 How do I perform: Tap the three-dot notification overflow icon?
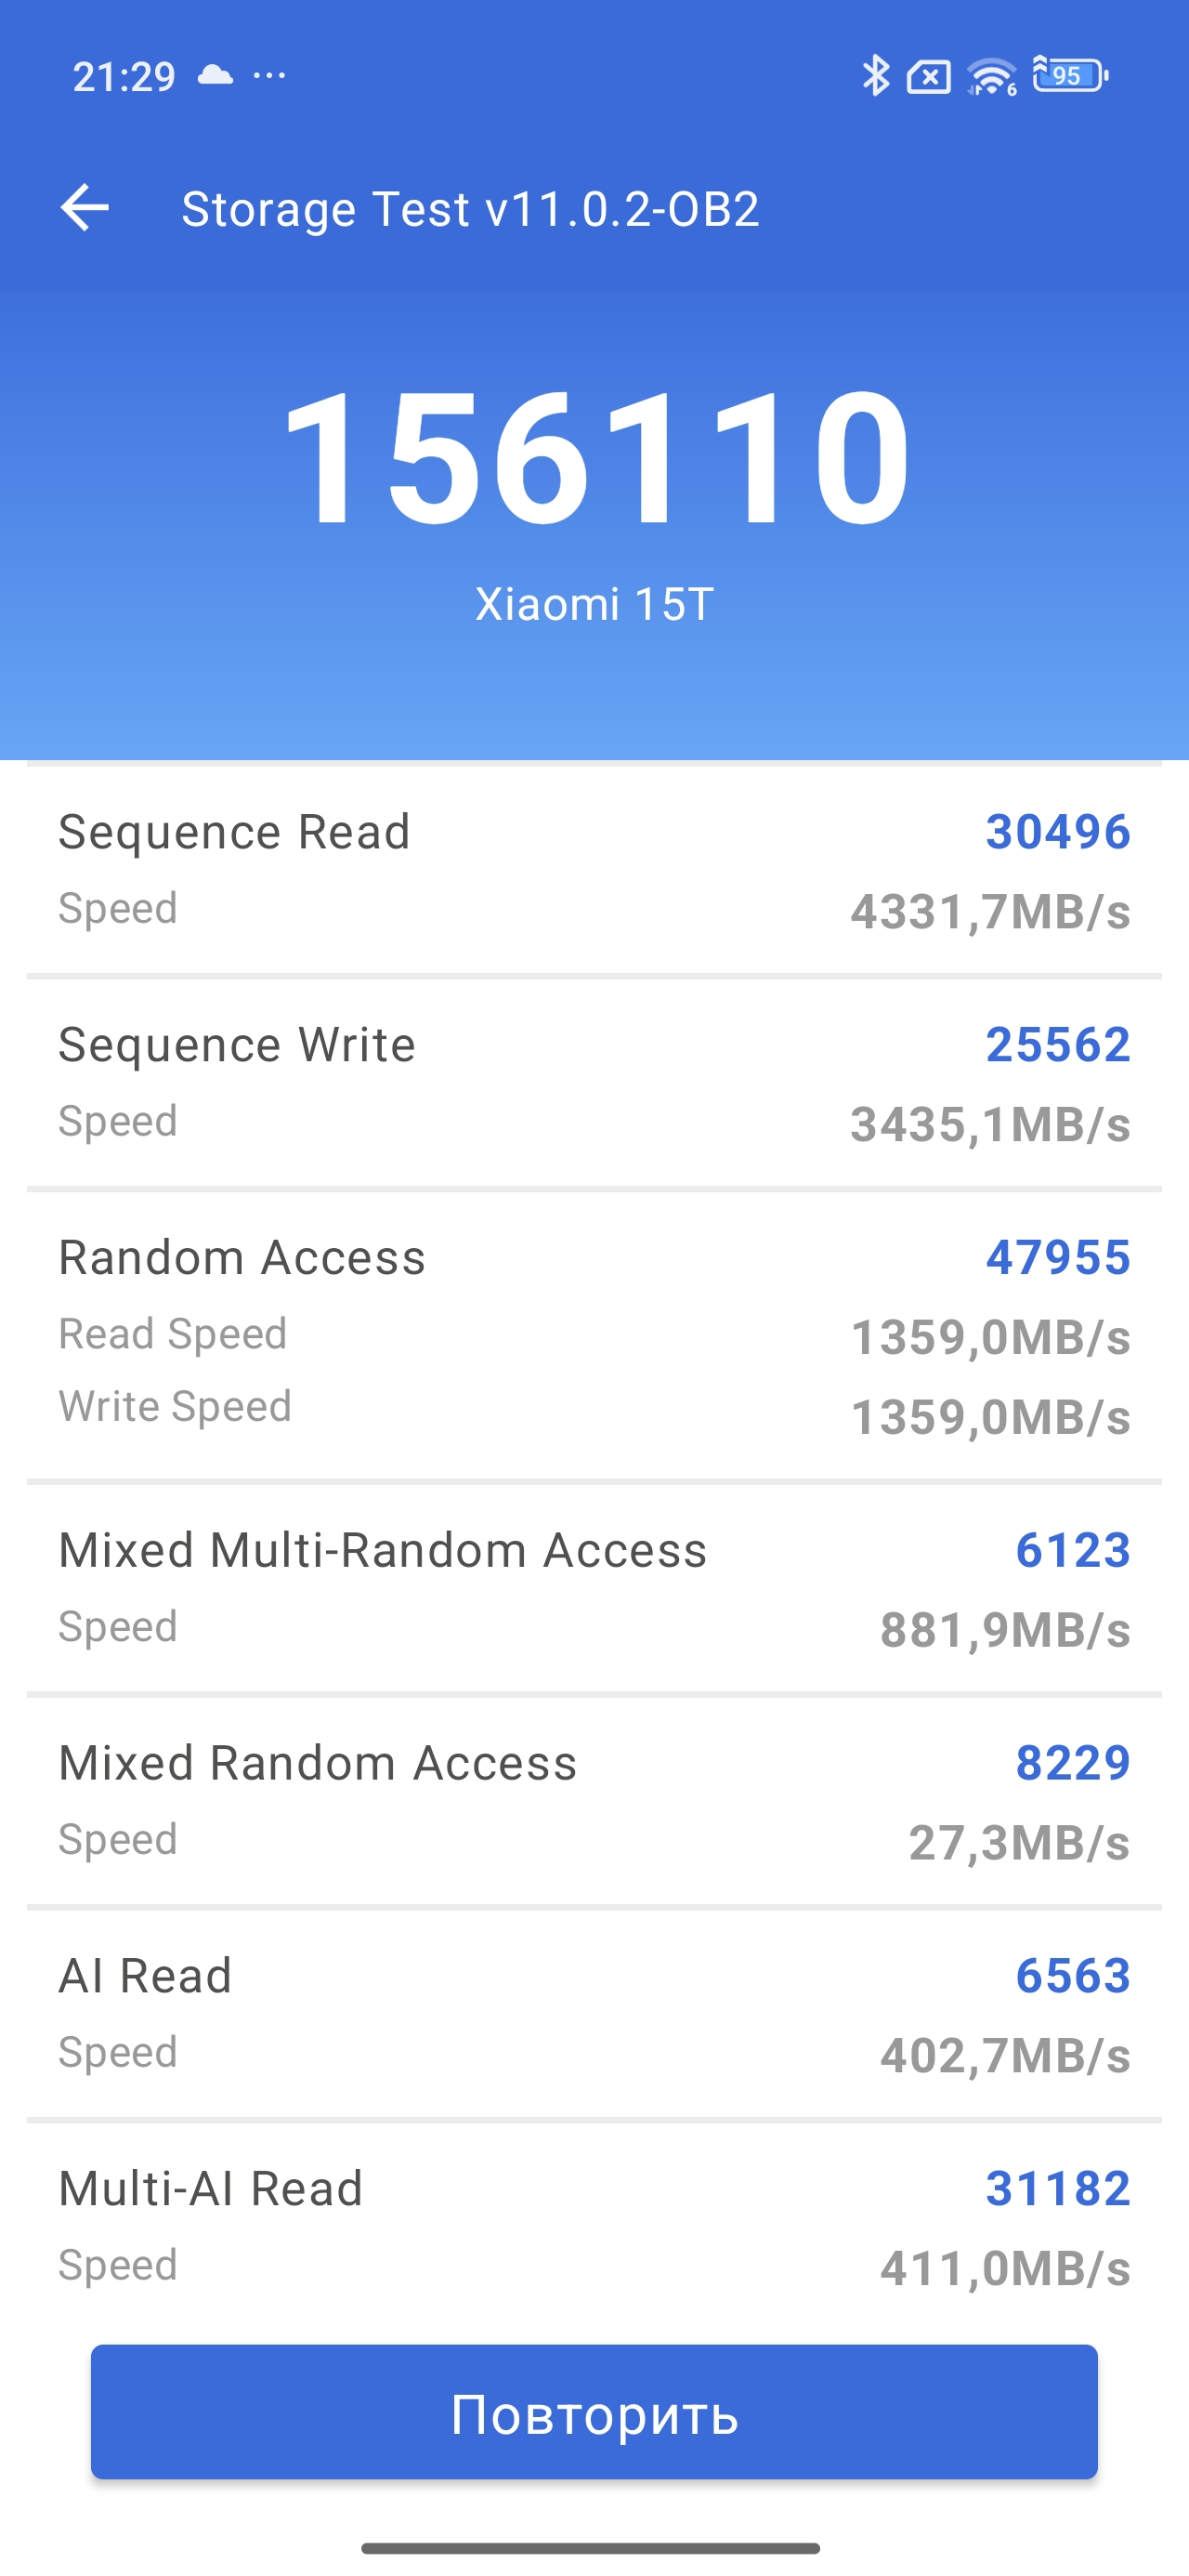[270, 75]
